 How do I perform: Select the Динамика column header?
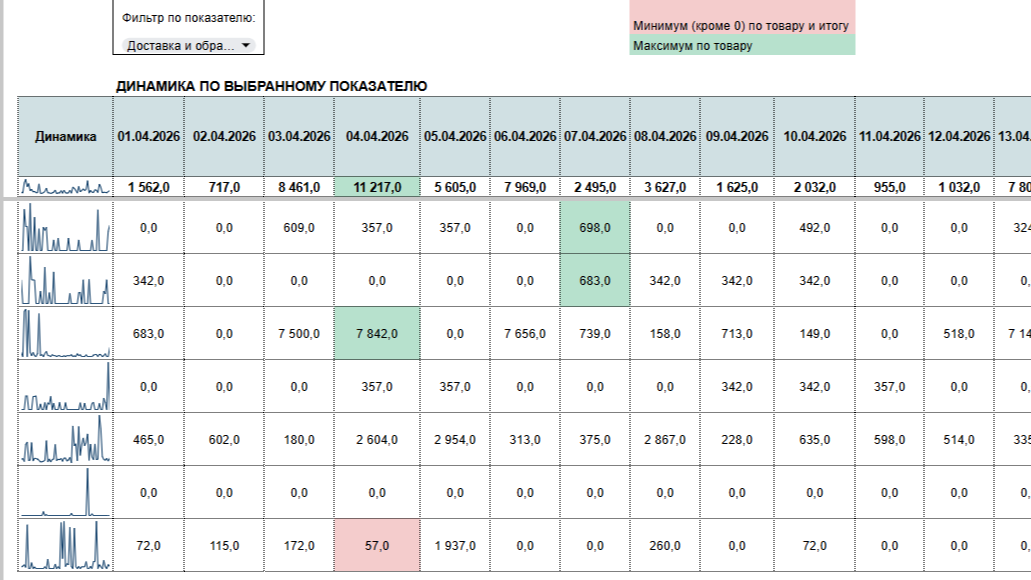tap(65, 136)
